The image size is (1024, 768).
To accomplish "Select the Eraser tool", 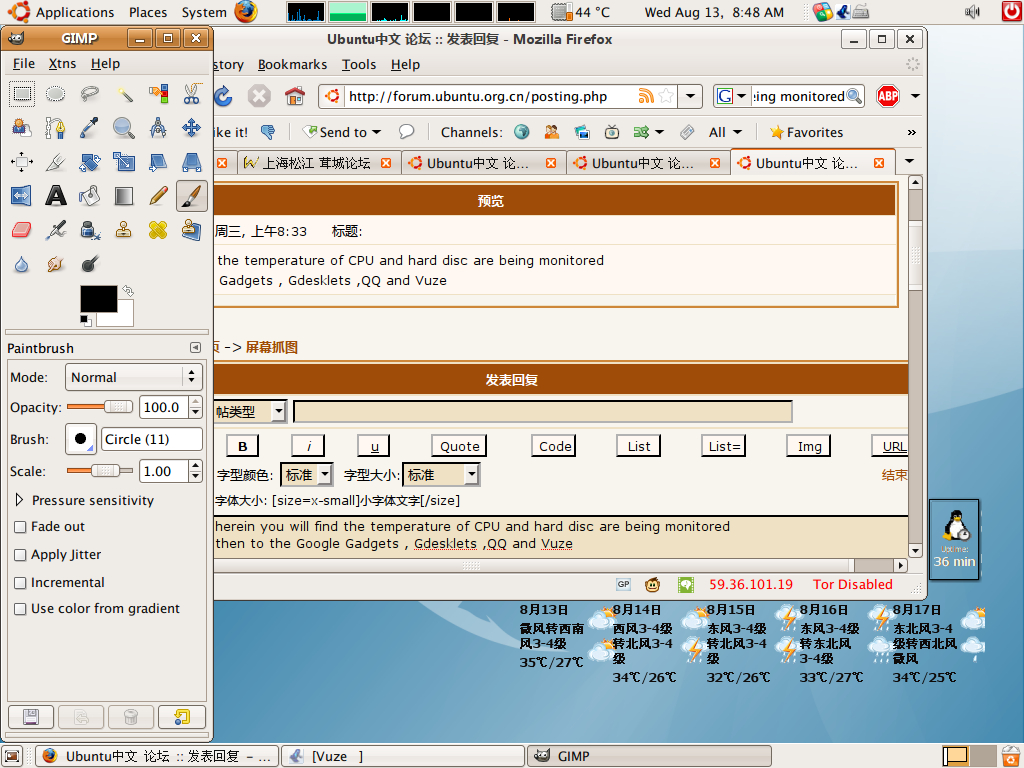I will [22, 230].
